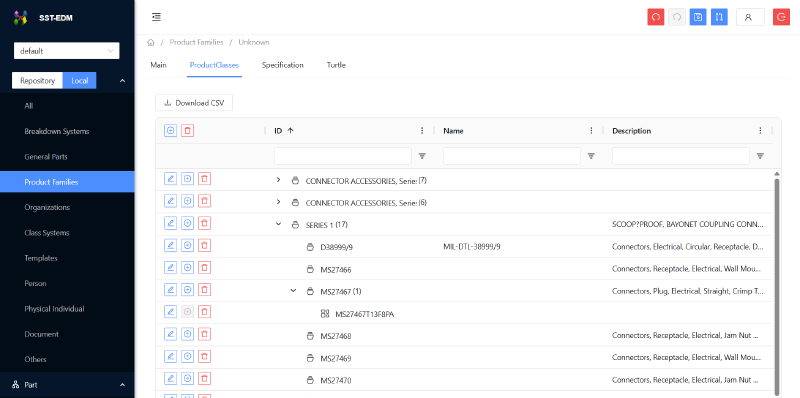
Task: Select Product Families in the sidebar
Action: [x=67, y=182]
